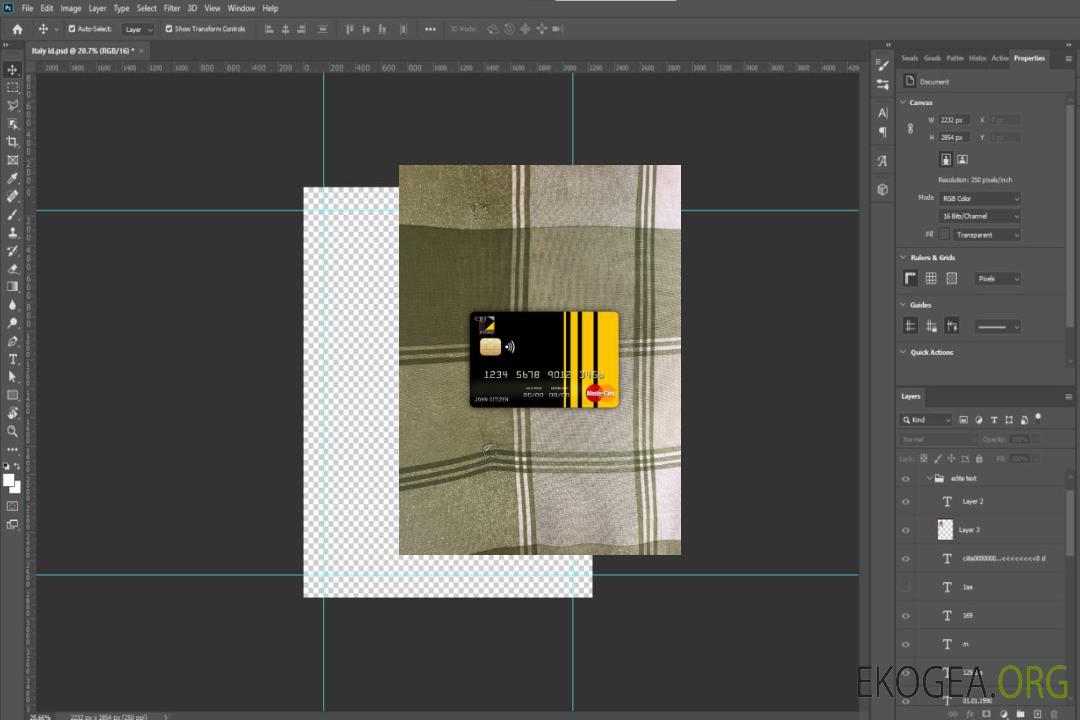Click the canvas height input field
Image resolution: width=1080 pixels, height=720 pixels.
(955, 138)
